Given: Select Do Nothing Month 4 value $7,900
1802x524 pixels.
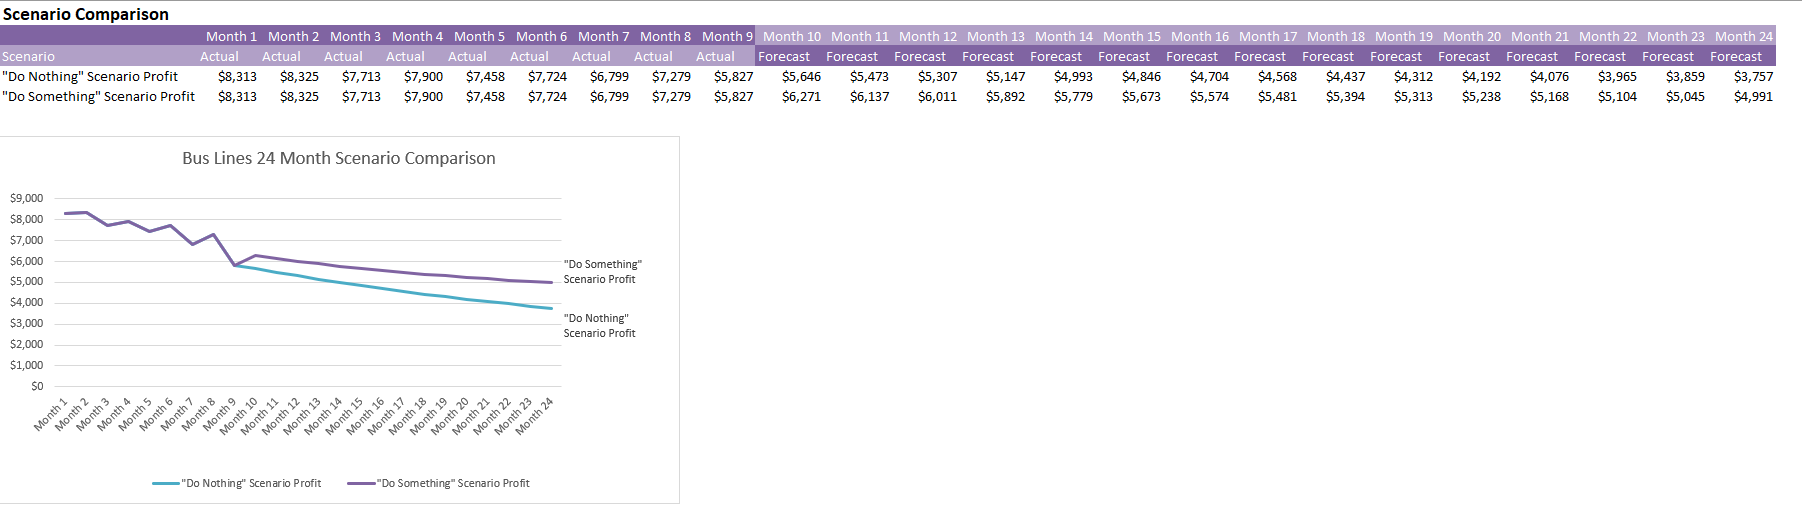Looking at the screenshot, I should [x=423, y=77].
